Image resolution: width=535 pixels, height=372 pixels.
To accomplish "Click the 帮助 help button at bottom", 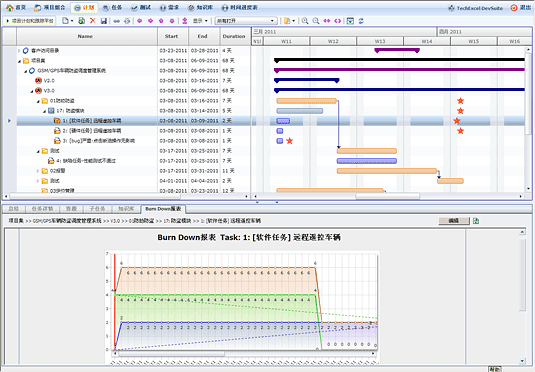I will (494, 369).
